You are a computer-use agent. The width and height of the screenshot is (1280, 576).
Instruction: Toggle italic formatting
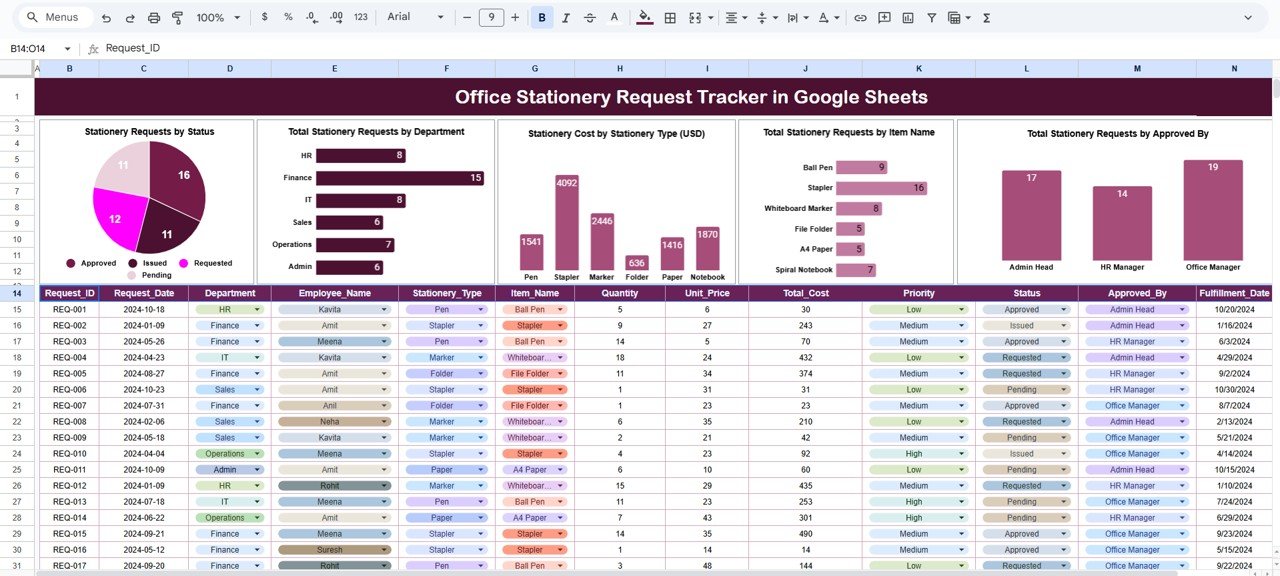(565, 18)
